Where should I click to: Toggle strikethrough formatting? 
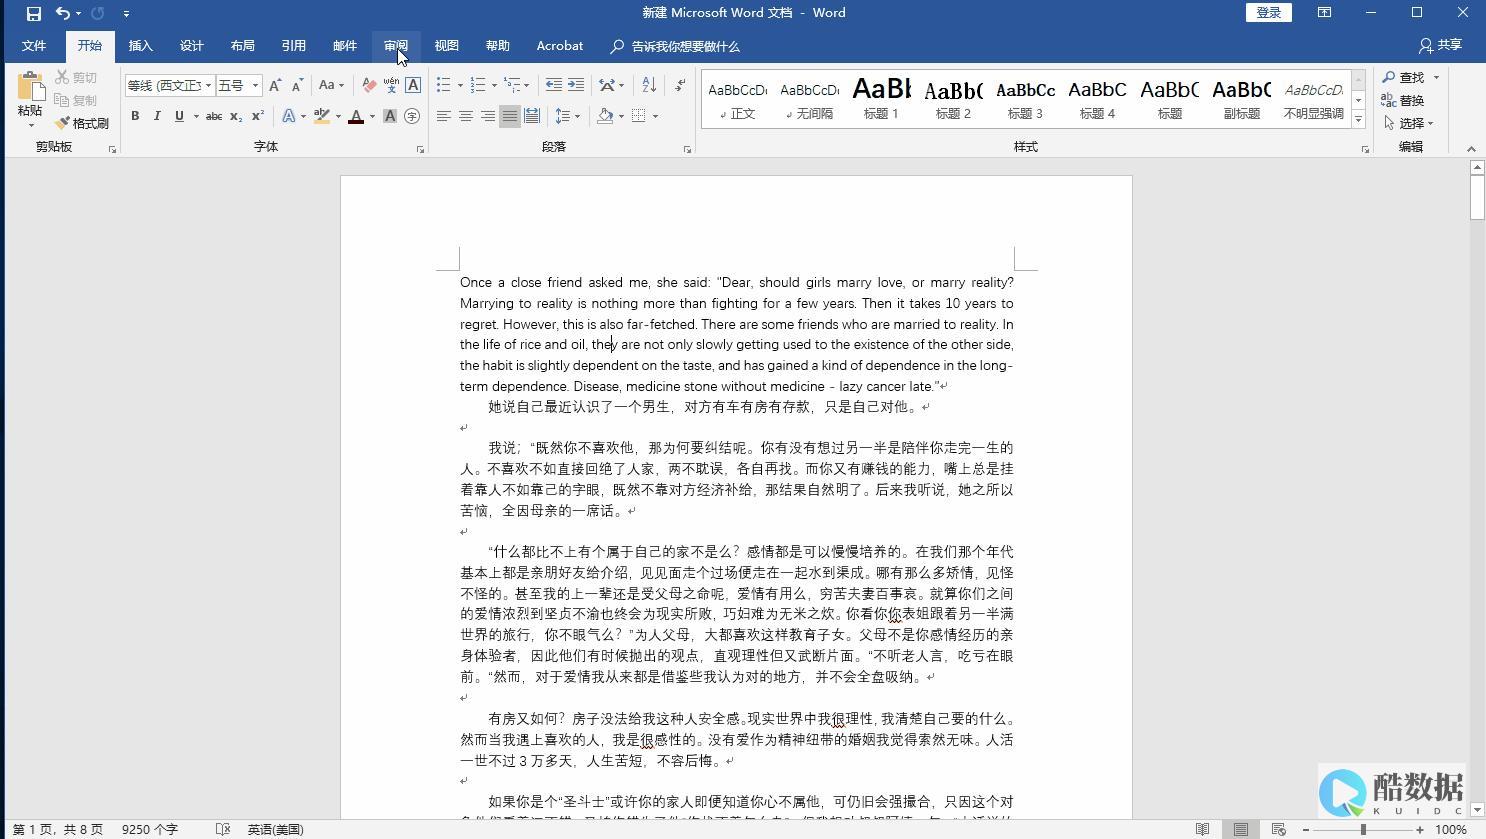pyautogui.click(x=213, y=116)
